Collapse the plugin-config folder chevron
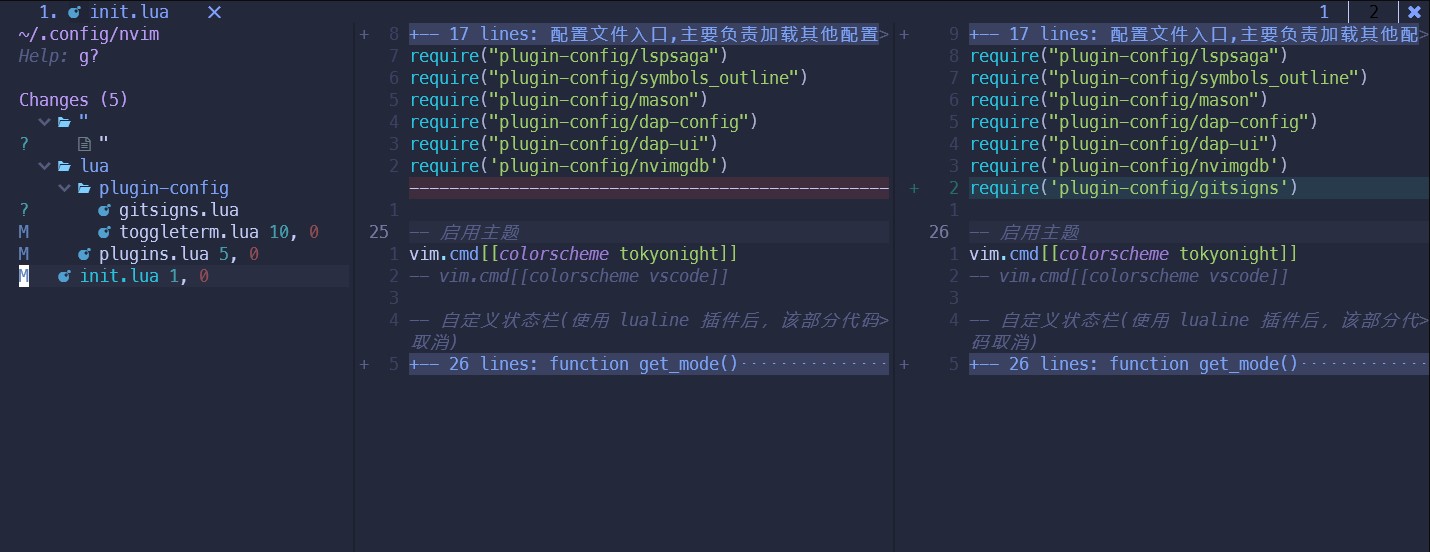 (64, 188)
